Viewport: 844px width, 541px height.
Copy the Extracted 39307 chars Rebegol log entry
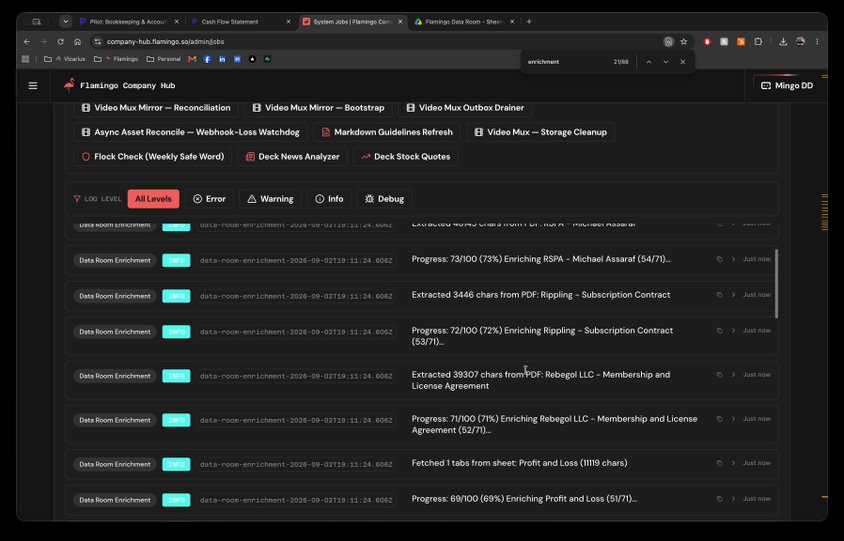tap(719, 375)
